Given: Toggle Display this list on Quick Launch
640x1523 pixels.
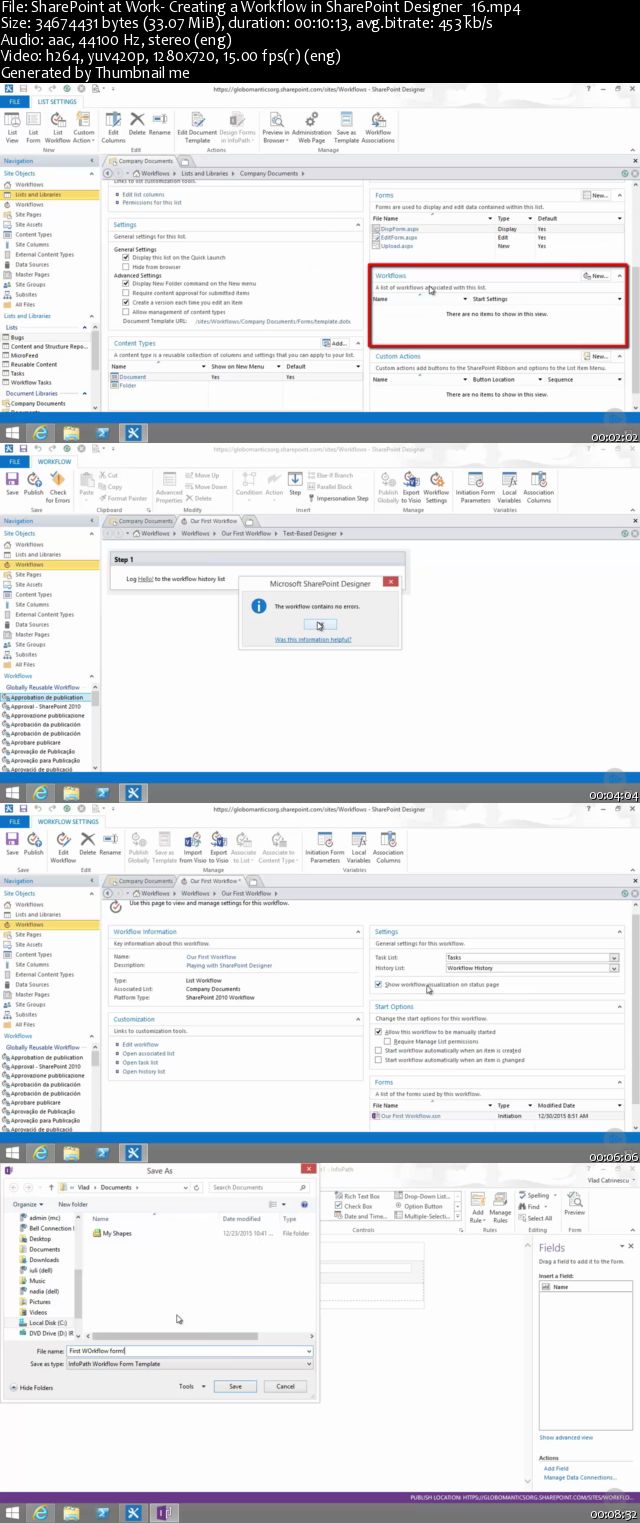Looking at the screenshot, I should 125,257.
